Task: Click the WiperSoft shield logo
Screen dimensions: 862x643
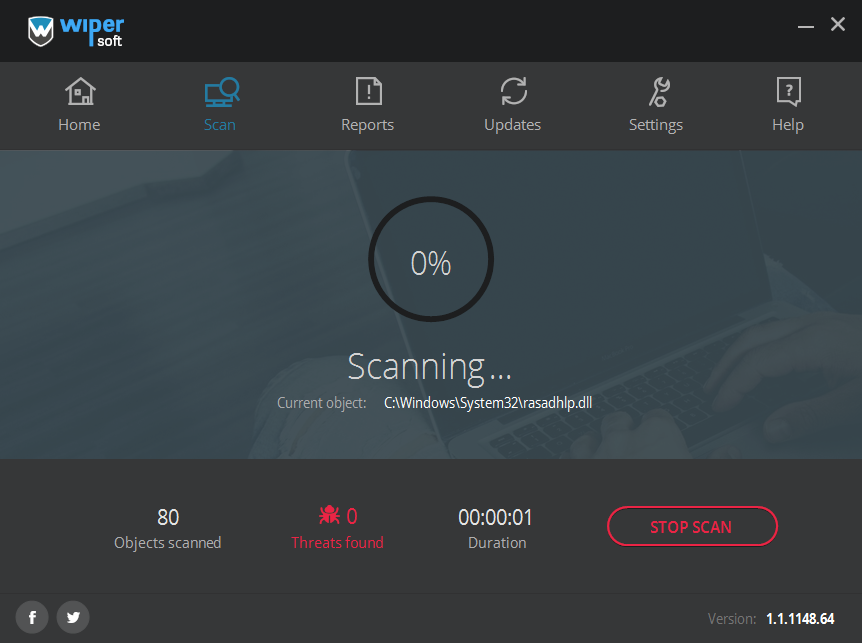Action: click(41, 31)
